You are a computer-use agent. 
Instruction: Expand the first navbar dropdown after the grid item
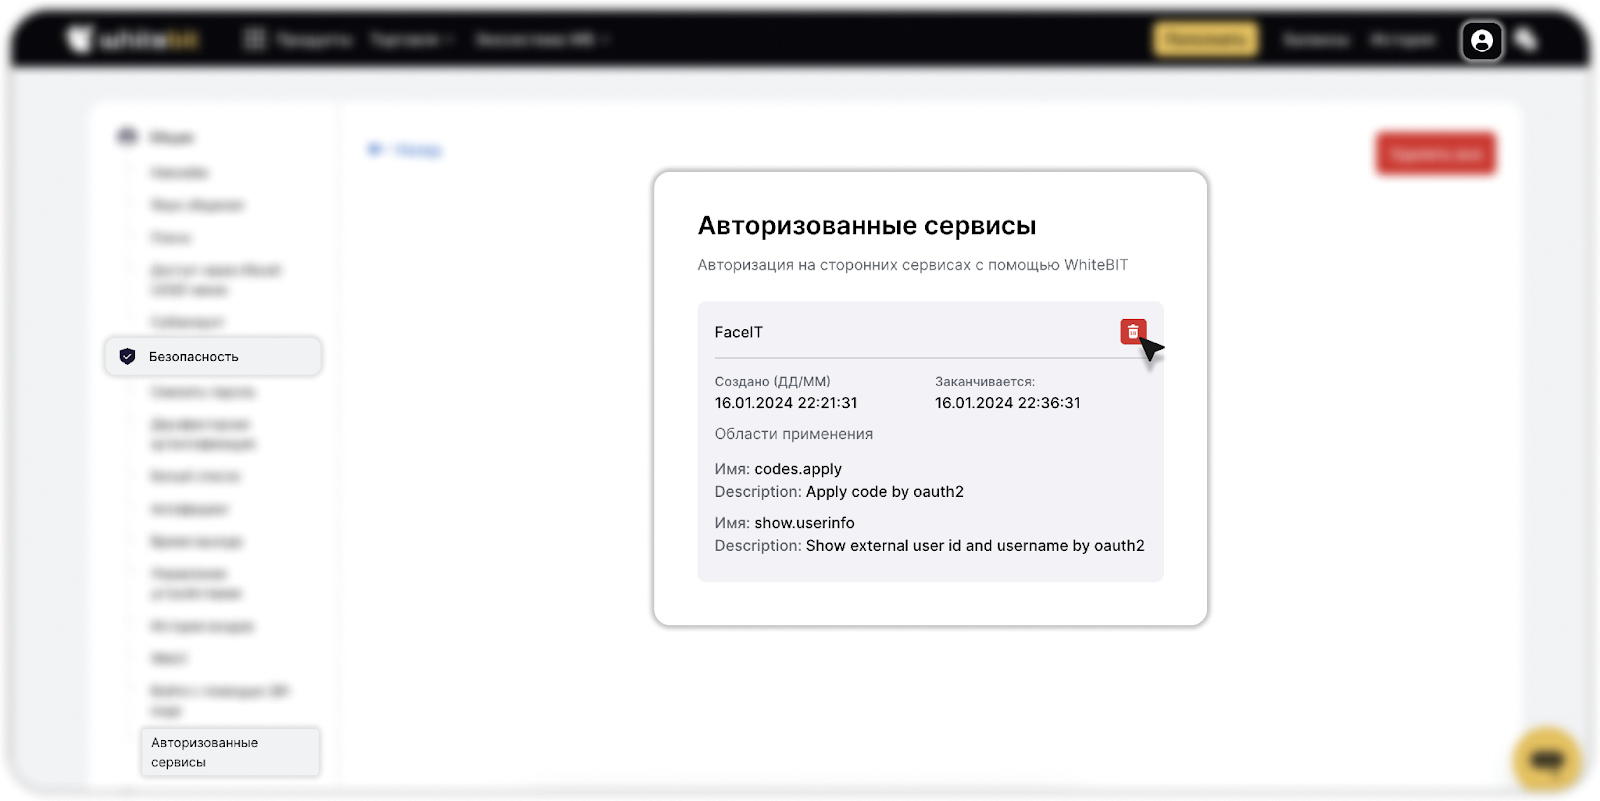tap(412, 40)
